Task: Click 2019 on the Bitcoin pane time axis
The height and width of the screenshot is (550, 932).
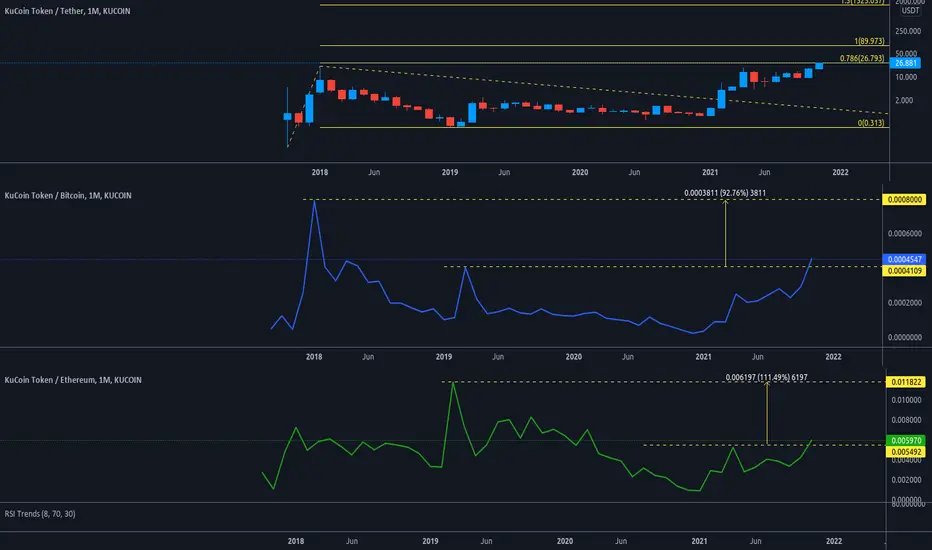Action: 444,357
